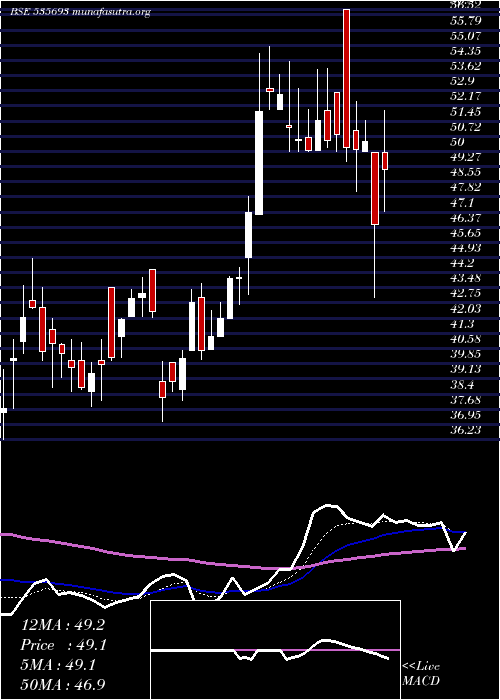500x700 pixels.
Task: Click the 41.3 price level label
Action: [x=462, y=324]
